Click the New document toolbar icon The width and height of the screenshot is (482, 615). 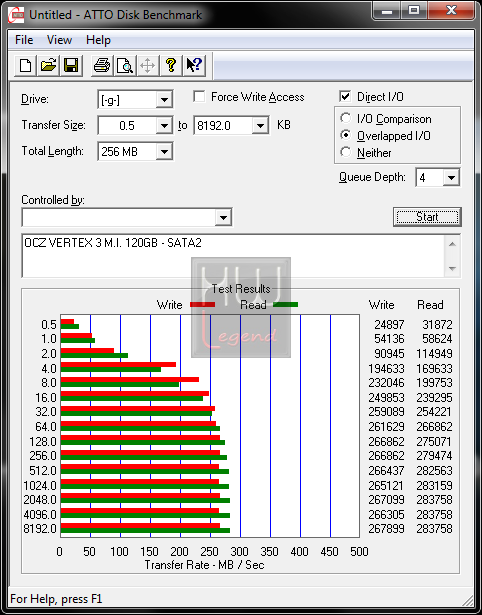tap(25, 65)
